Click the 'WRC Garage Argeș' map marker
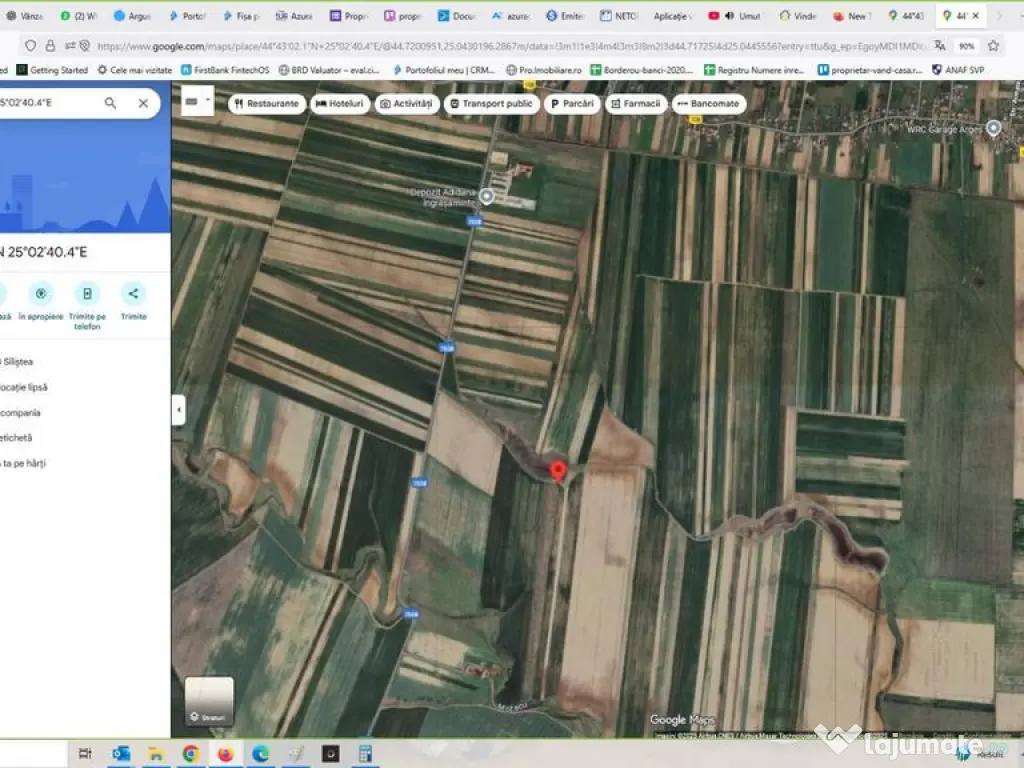The width and height of the screenshot is (1024, 768). click(993, 128)
